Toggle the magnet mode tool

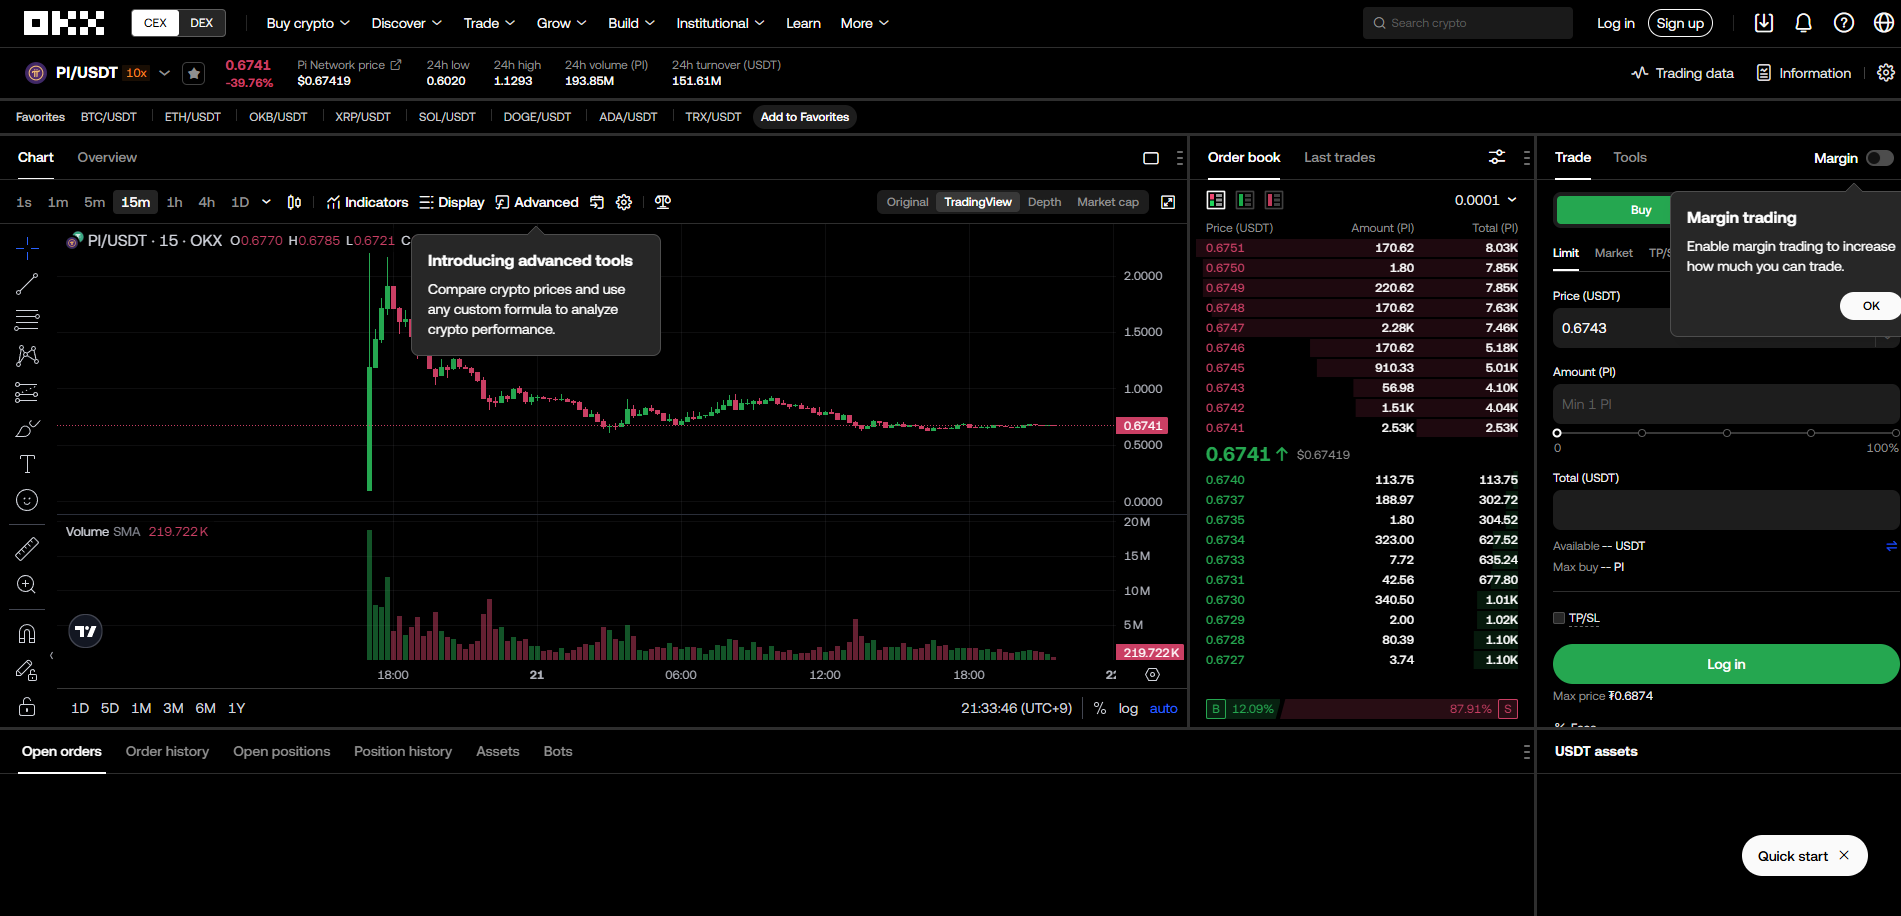point(27,634)
